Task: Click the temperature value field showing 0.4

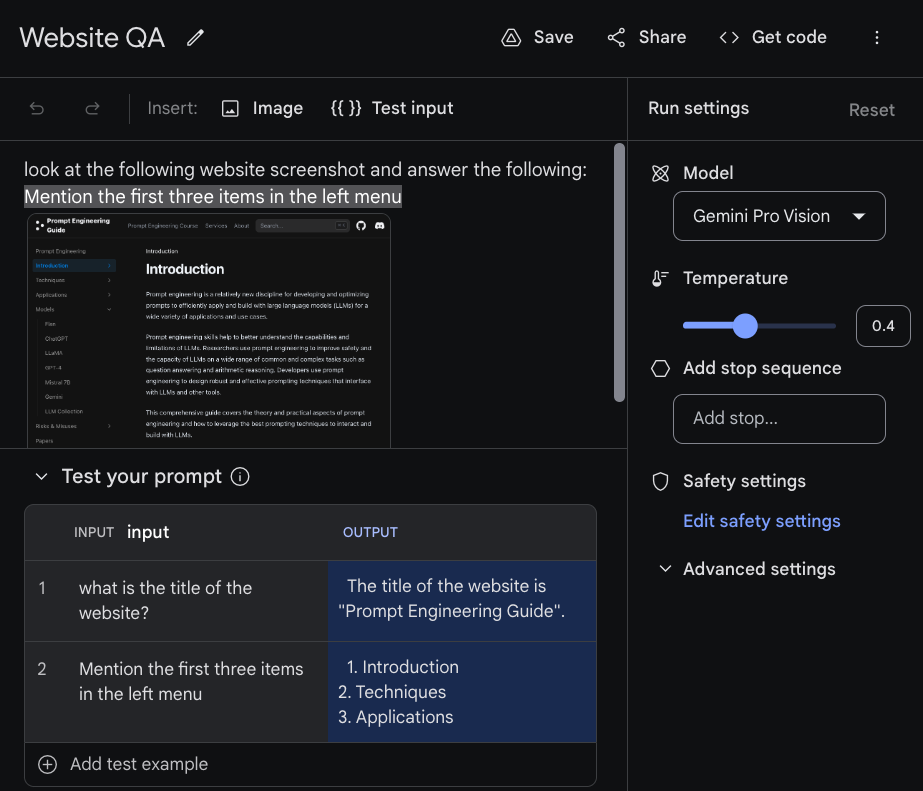Action: coord(882,326)
